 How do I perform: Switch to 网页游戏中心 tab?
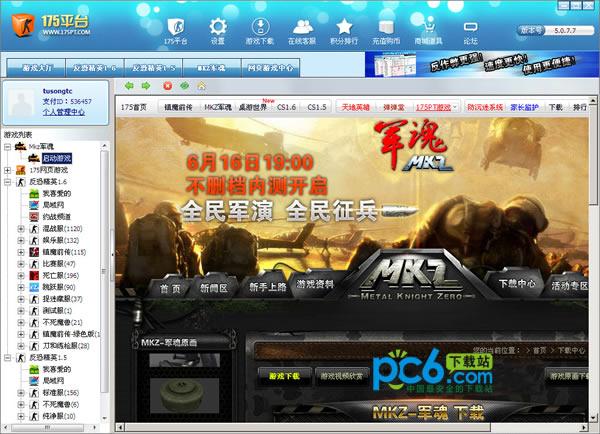tap(271, 68)
